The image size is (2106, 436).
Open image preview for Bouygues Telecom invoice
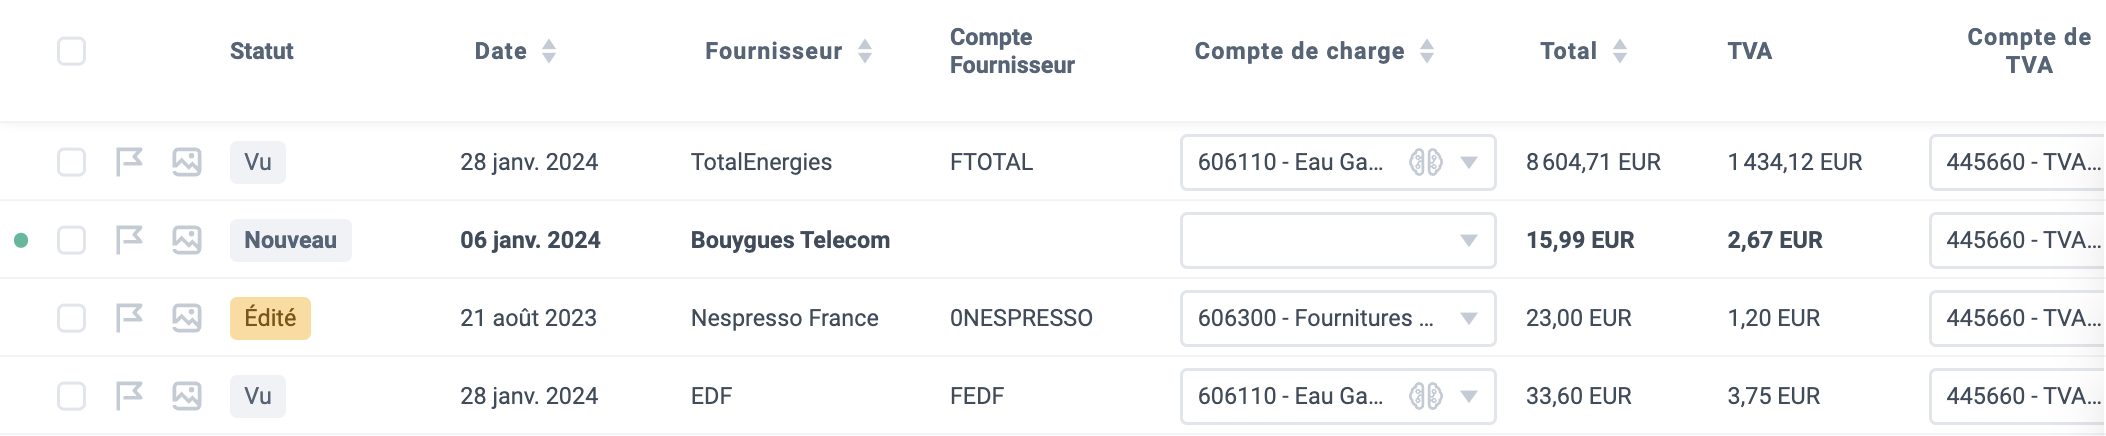tap(187, 240)
